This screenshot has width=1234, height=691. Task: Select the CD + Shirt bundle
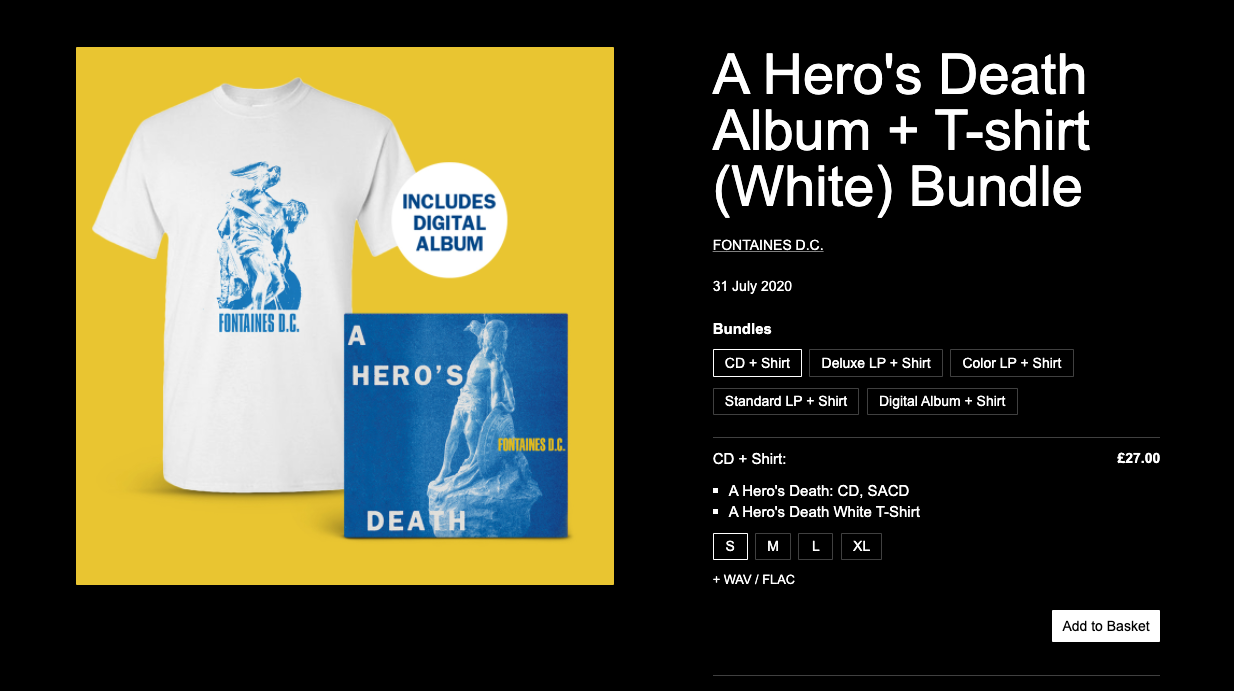coord(757,363)
